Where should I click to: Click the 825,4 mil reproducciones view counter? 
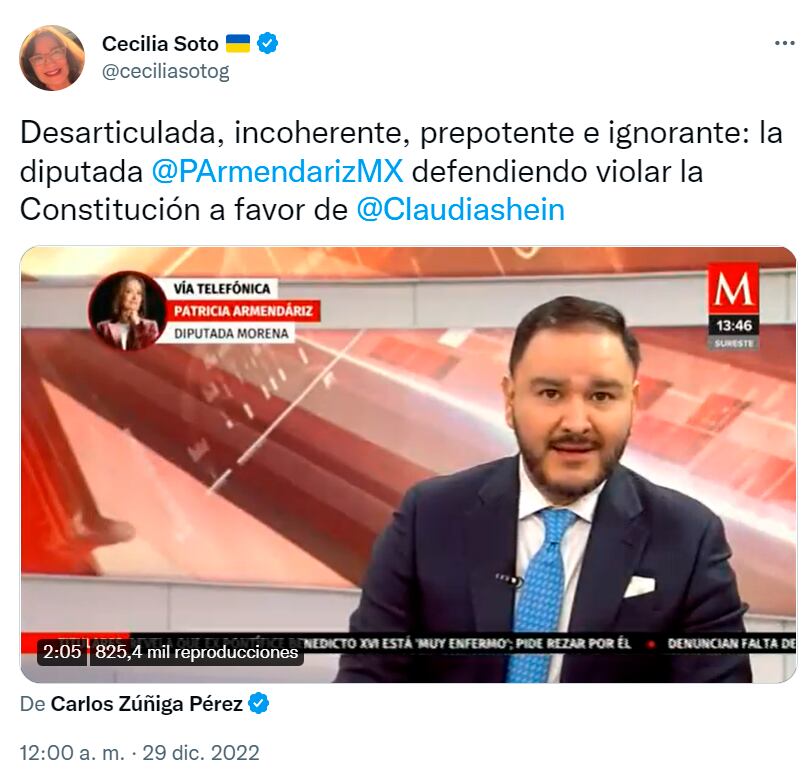tap(196, 652)
